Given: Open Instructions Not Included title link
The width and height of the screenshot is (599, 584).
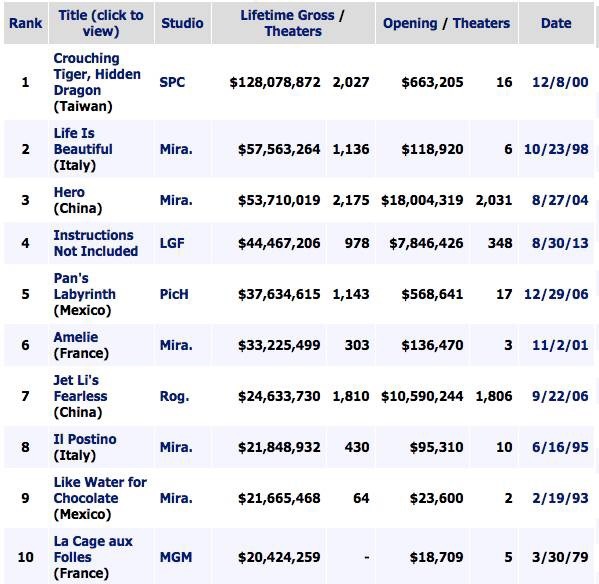Looking at the screenshot, I should point(96,243).
